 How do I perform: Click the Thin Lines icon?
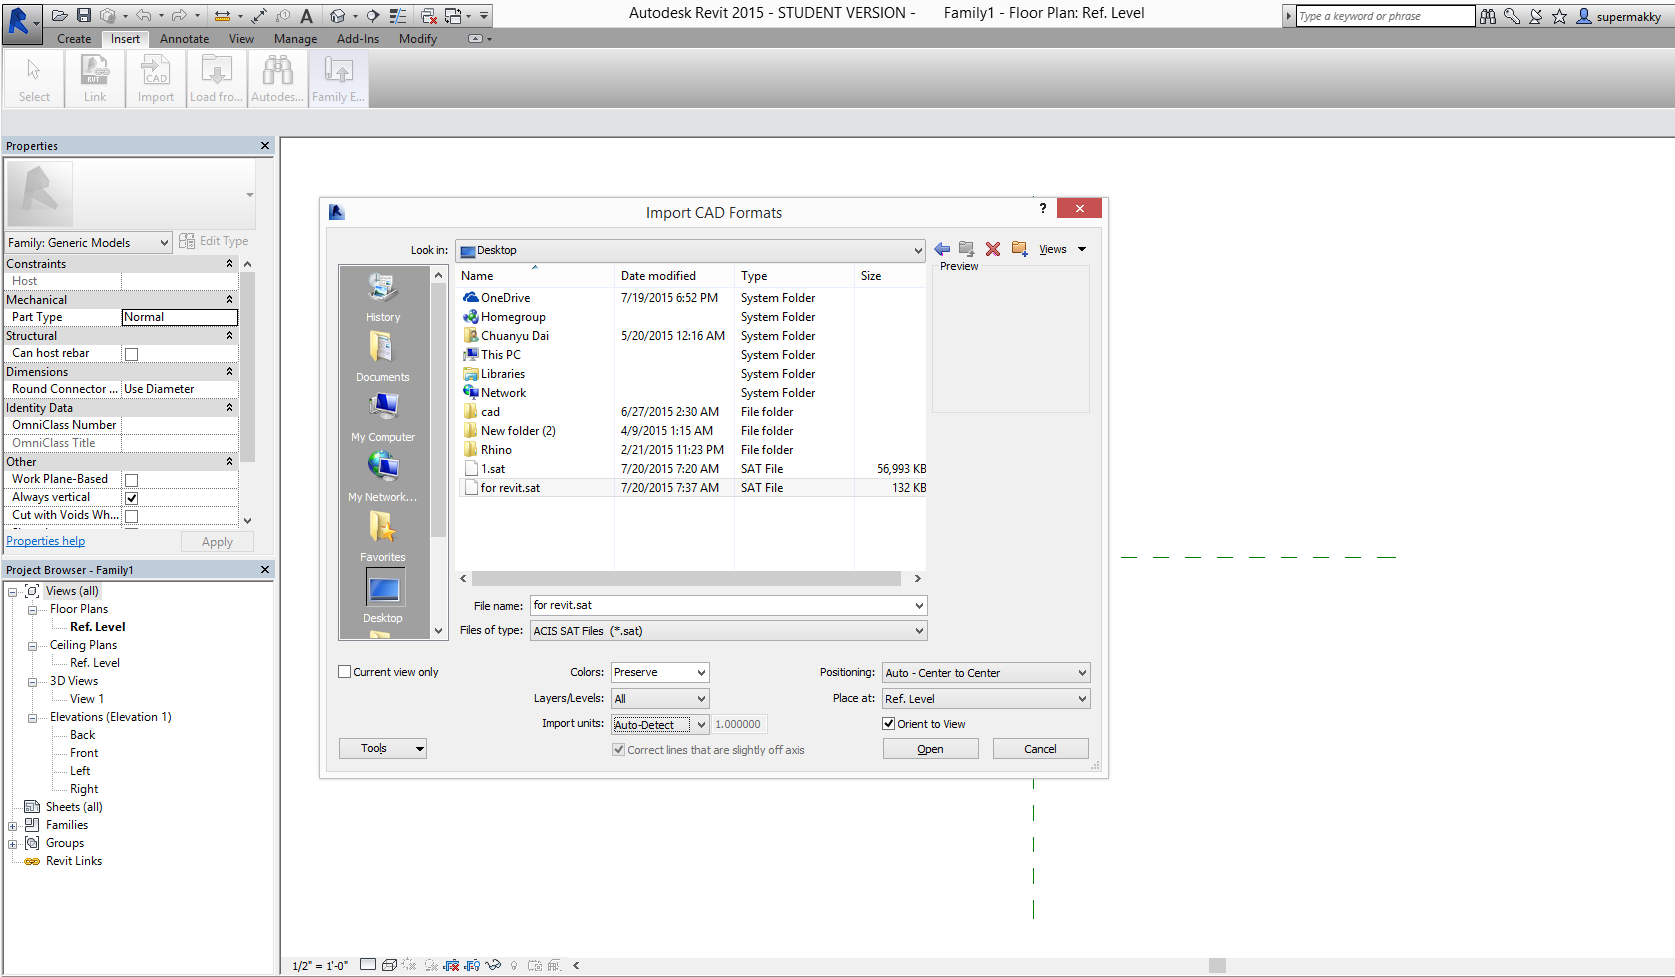(398, 16)
